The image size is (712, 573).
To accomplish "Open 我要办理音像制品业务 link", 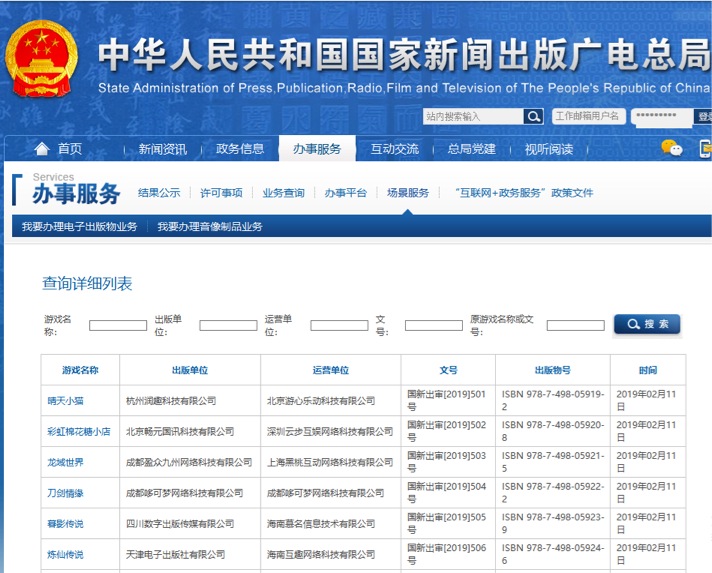I will (210, 227).
